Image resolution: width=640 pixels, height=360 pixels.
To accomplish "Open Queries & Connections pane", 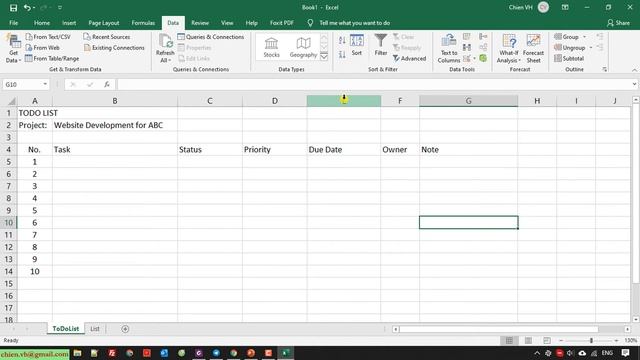I will (x=211, y=37).
